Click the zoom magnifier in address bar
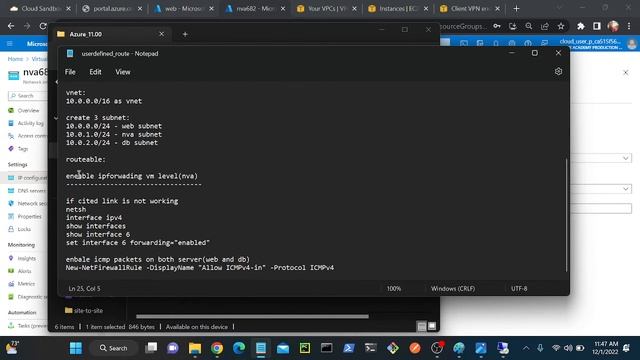This screenshot has height=360, width=640. 529,26
